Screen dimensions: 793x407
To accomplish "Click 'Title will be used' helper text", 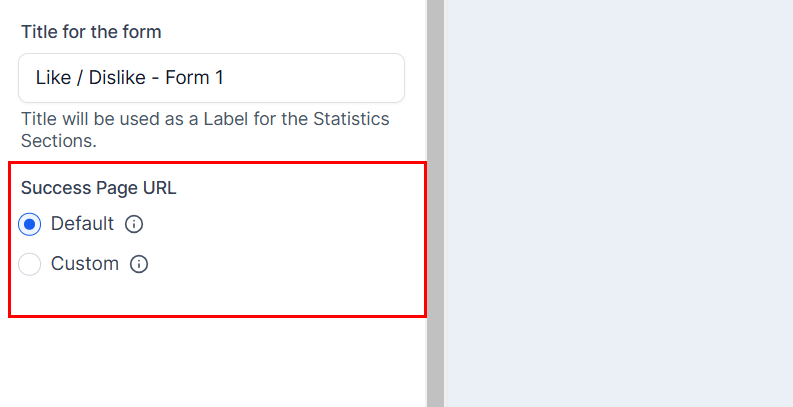I will click(85, 120).
